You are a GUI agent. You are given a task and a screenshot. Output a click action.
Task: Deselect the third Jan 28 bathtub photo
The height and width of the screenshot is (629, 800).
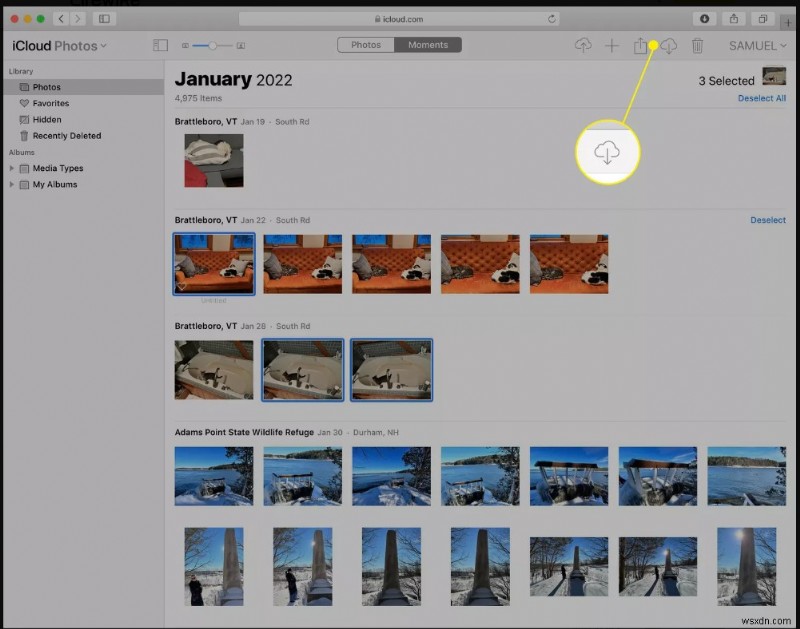click(391, 370)
